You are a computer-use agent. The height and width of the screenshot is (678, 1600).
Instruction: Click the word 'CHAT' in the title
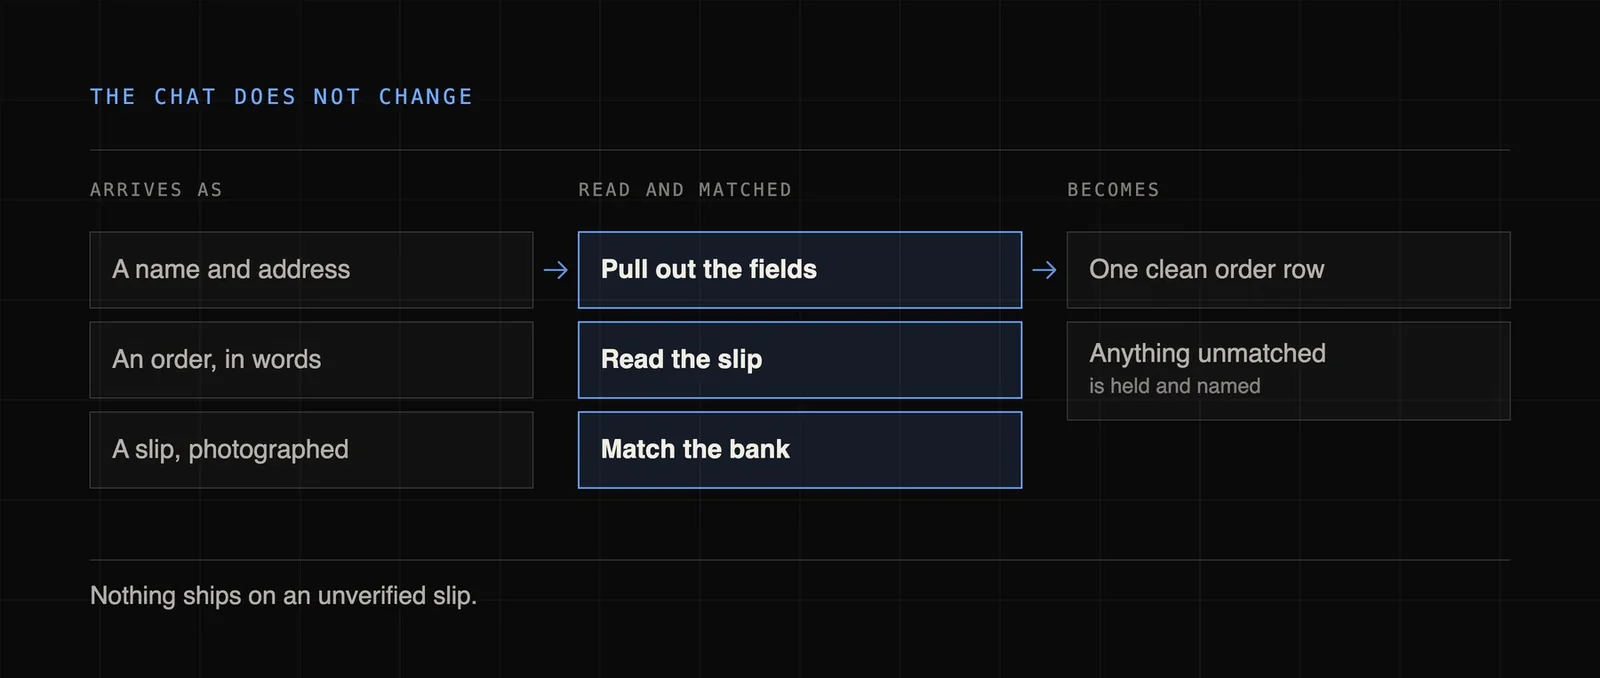[185, 97]
